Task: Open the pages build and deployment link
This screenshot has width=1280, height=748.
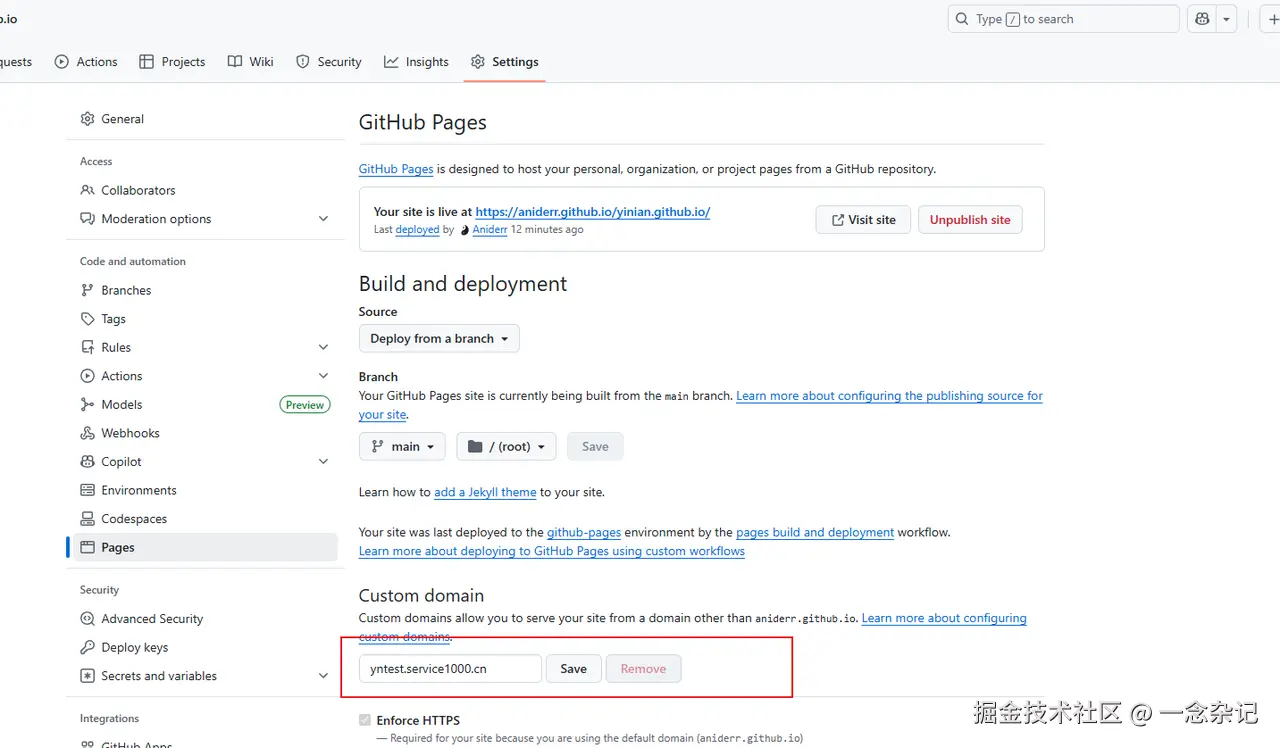Action: point(815,532)
